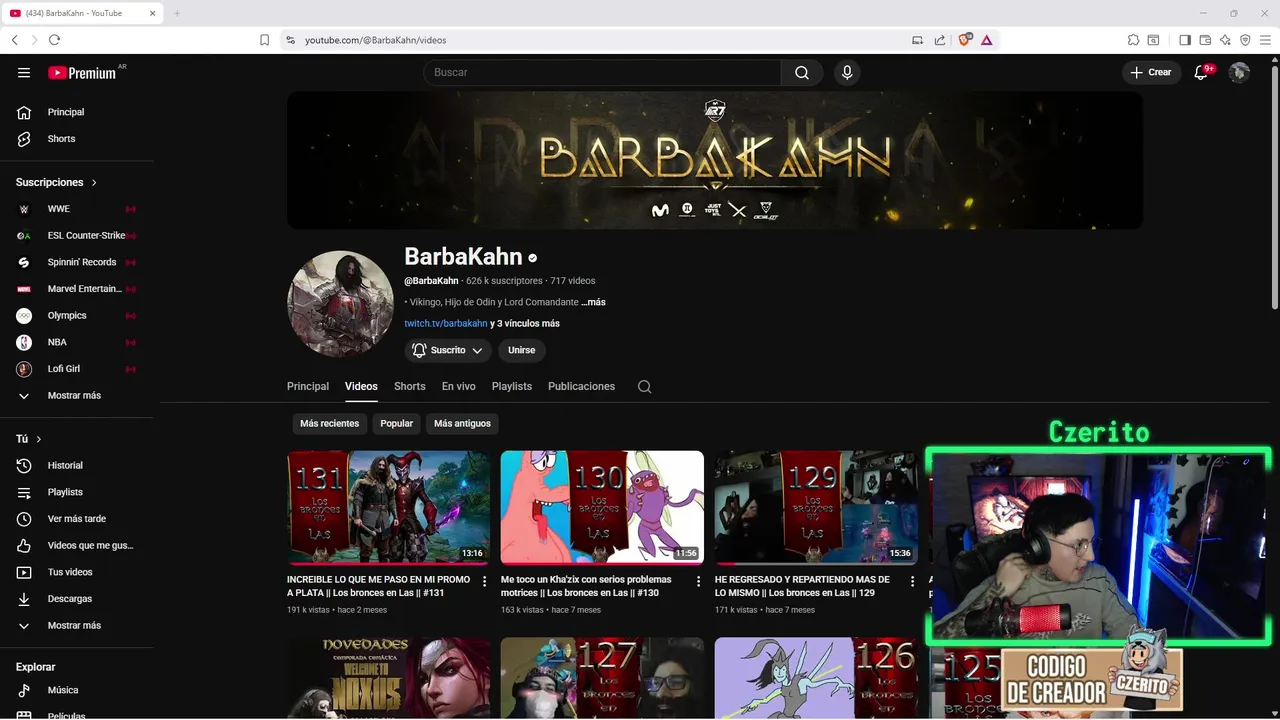This screenshot has height=720, width=1280.
Task: Open the Brave Wallet icon
Action: 1205,40
